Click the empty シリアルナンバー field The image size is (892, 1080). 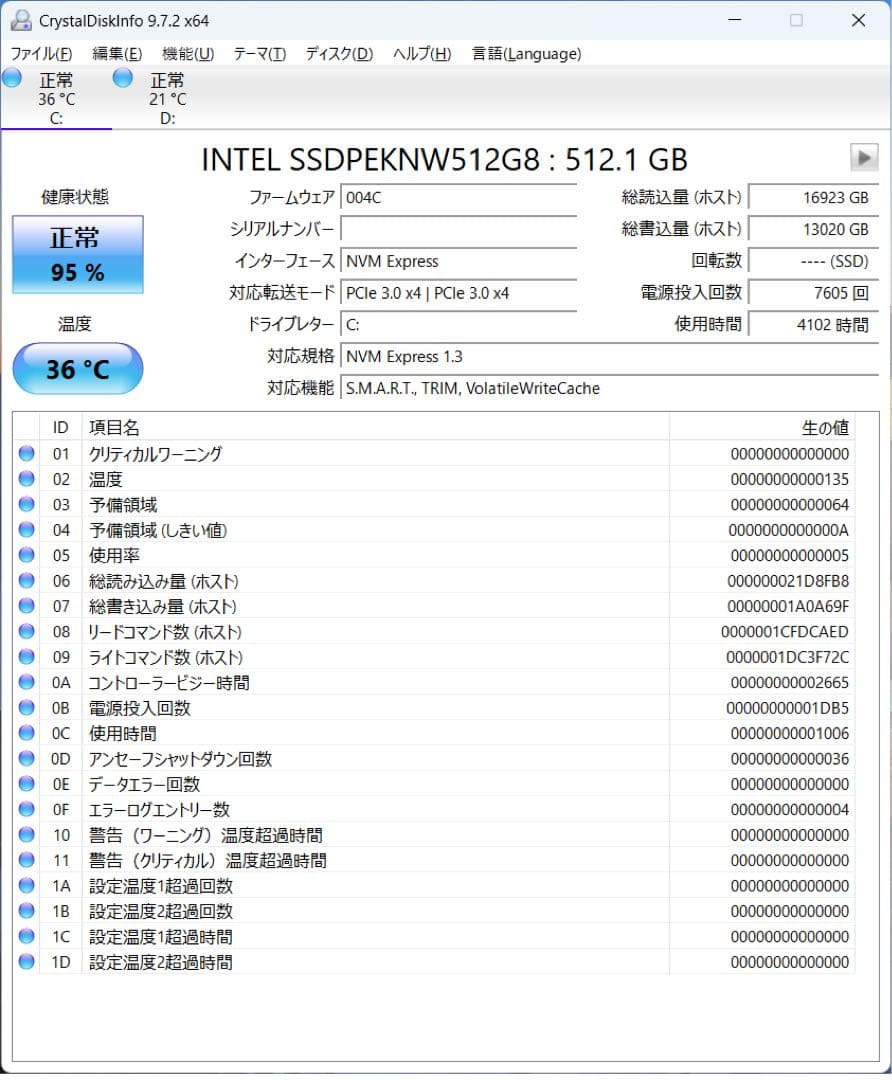(458, 229)
